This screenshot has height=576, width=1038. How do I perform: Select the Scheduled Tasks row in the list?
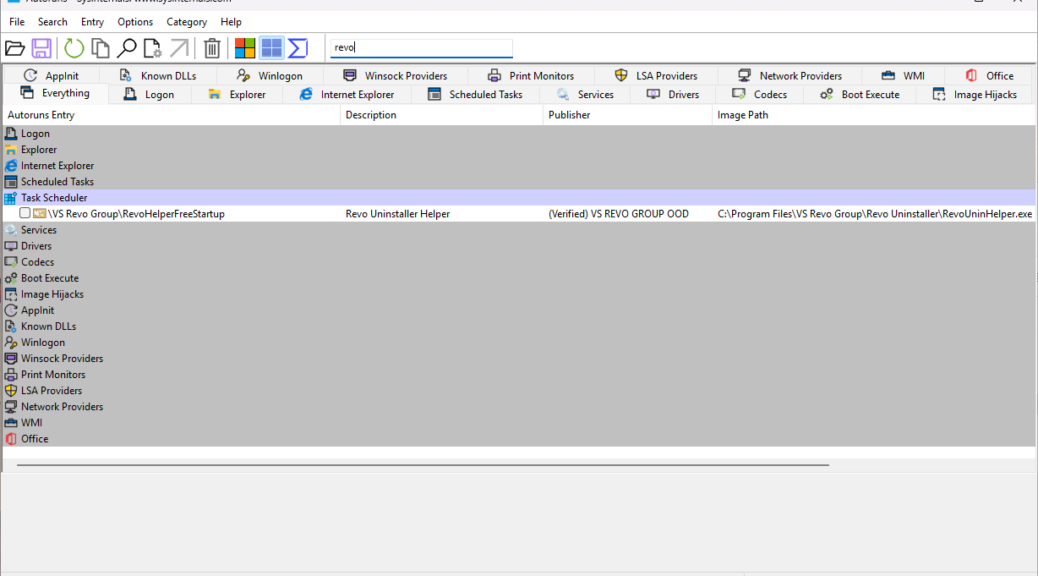point(519,181)
